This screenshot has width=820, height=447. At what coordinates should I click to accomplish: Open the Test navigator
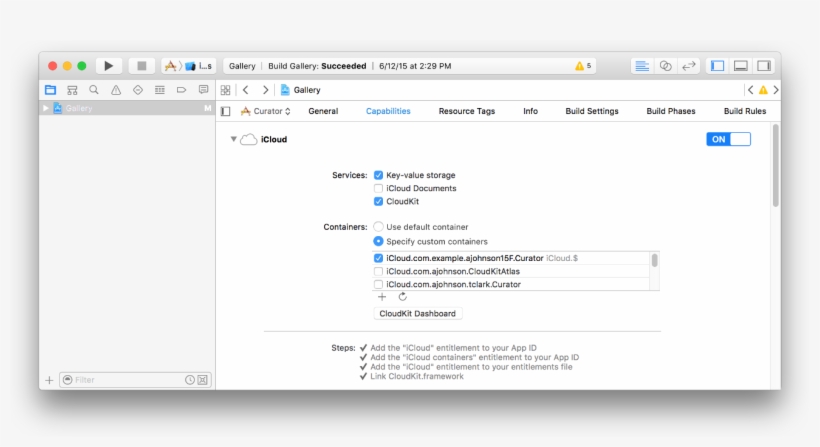(x=138, y=90)
